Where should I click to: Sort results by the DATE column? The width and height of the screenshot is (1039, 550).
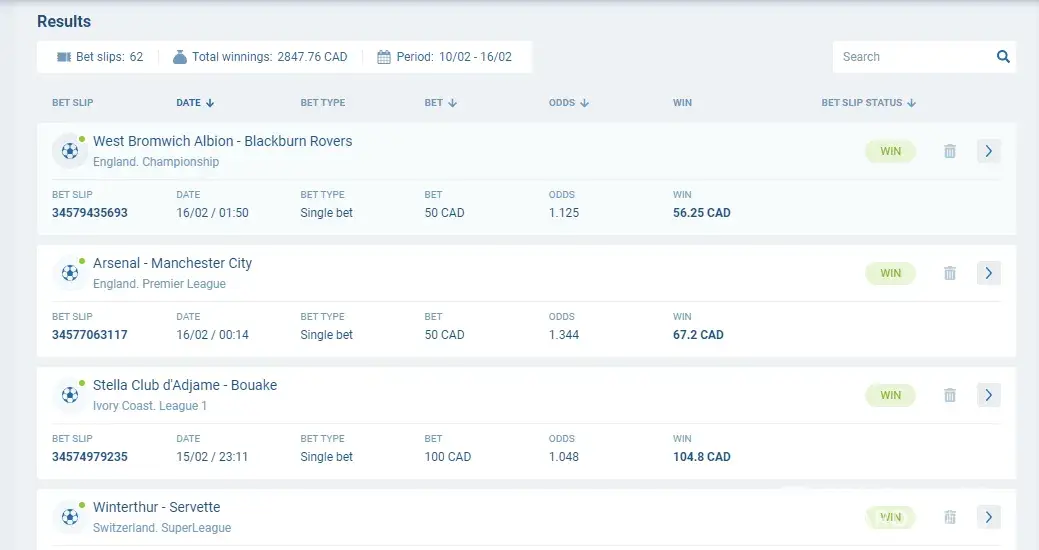pyautogui.click(x=195, y=103)
